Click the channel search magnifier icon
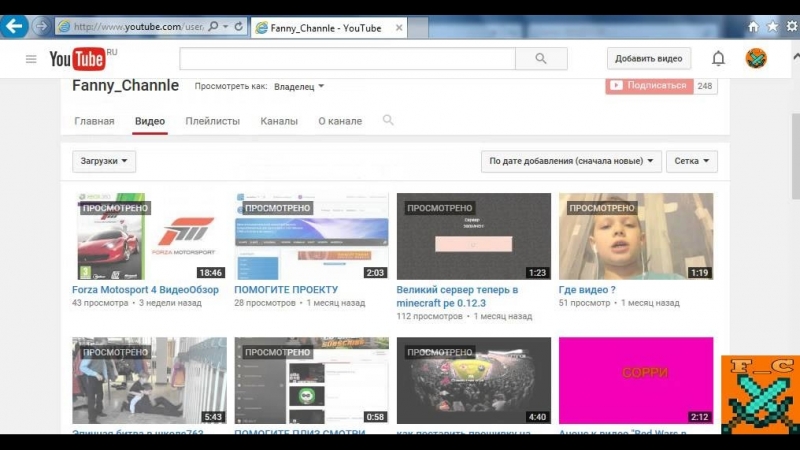The image size is (800, 450). click(388, 120)
